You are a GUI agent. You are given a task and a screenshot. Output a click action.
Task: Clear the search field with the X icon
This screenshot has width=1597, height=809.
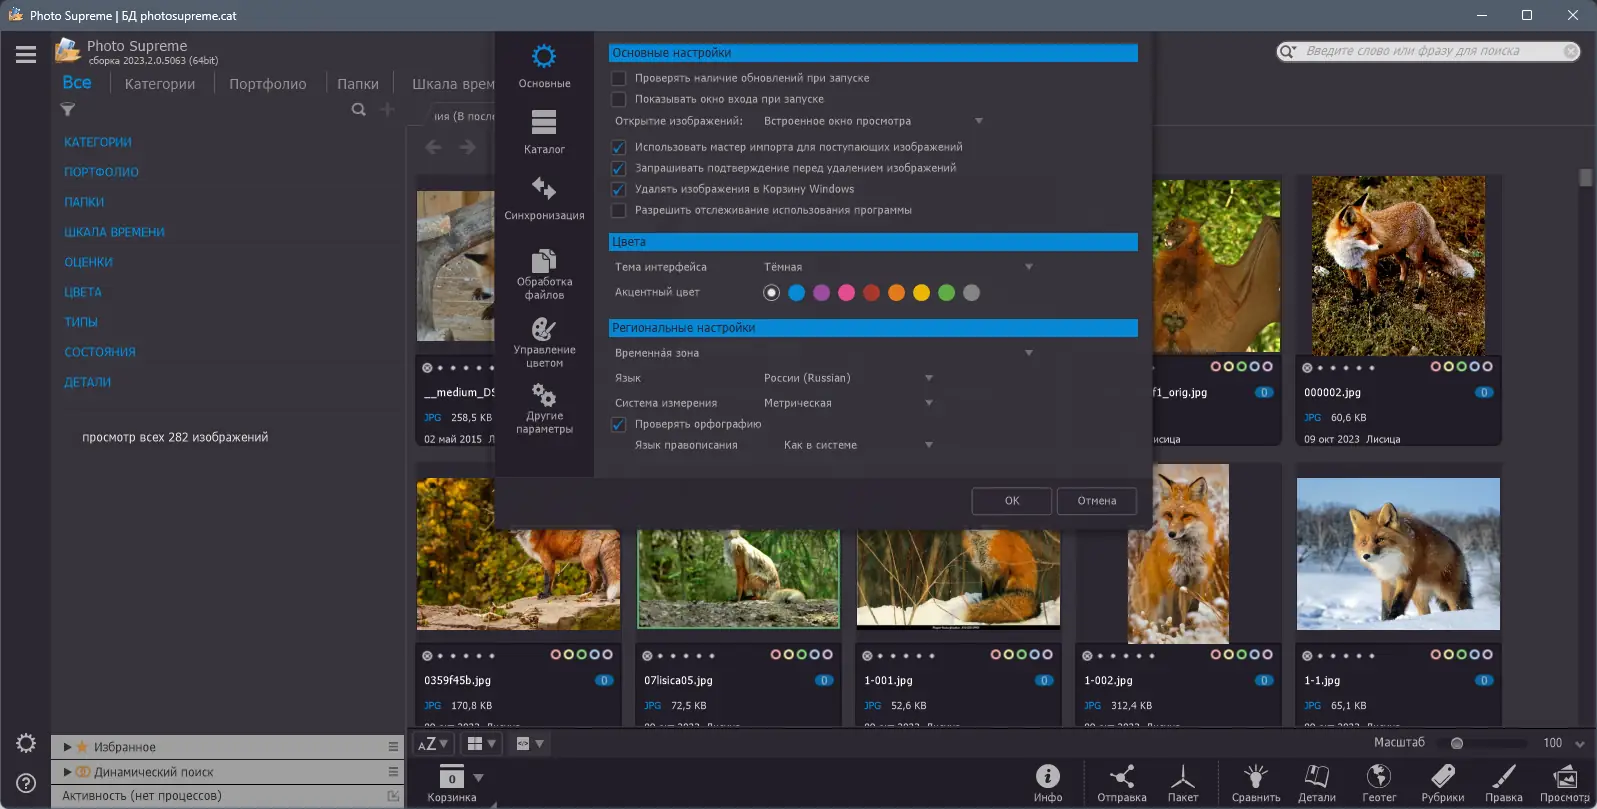(1571, 51)
